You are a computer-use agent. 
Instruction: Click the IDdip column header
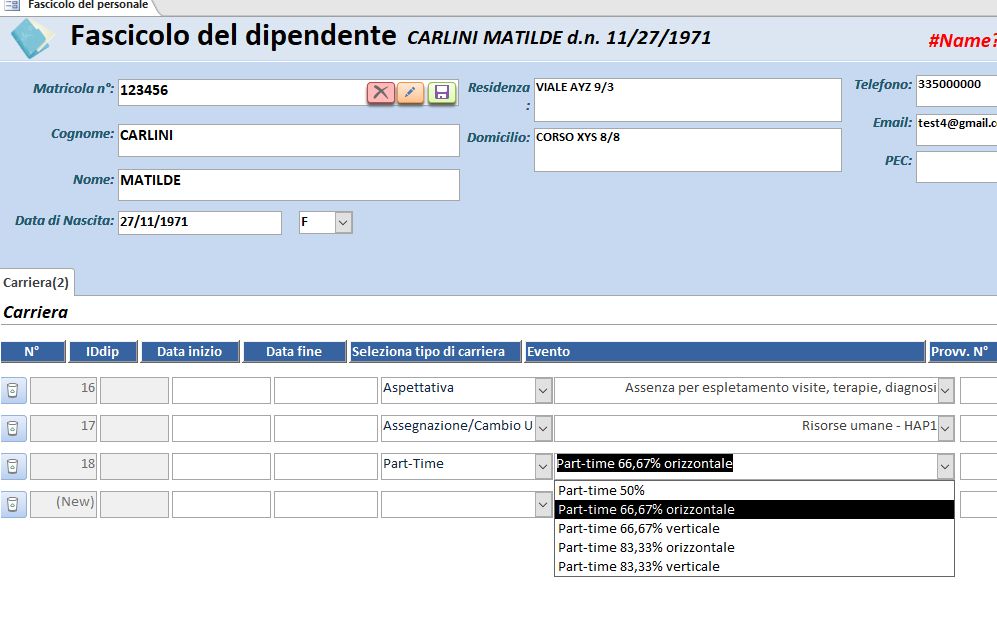(x=102, y=352)
